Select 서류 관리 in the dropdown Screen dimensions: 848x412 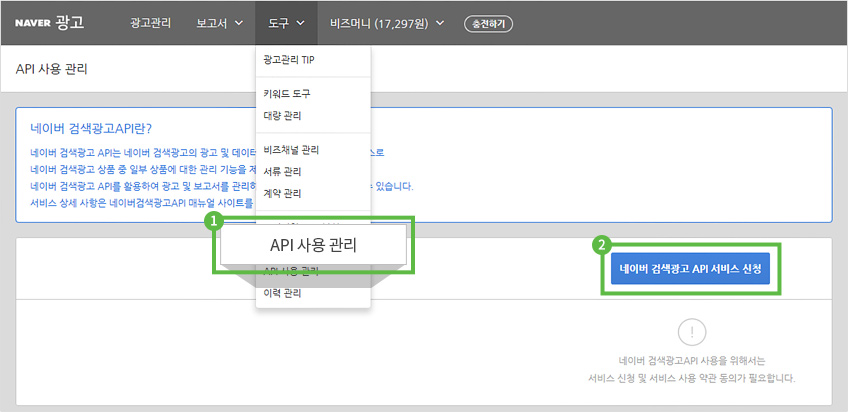[282, 171]
